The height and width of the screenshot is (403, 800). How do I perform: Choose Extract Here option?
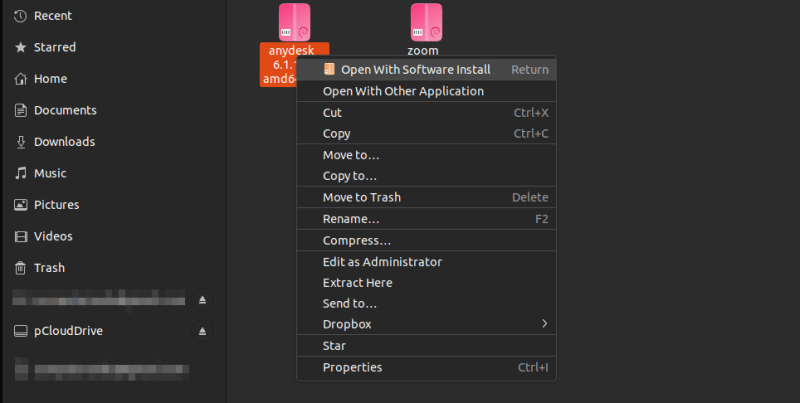[x=357, y=283]
